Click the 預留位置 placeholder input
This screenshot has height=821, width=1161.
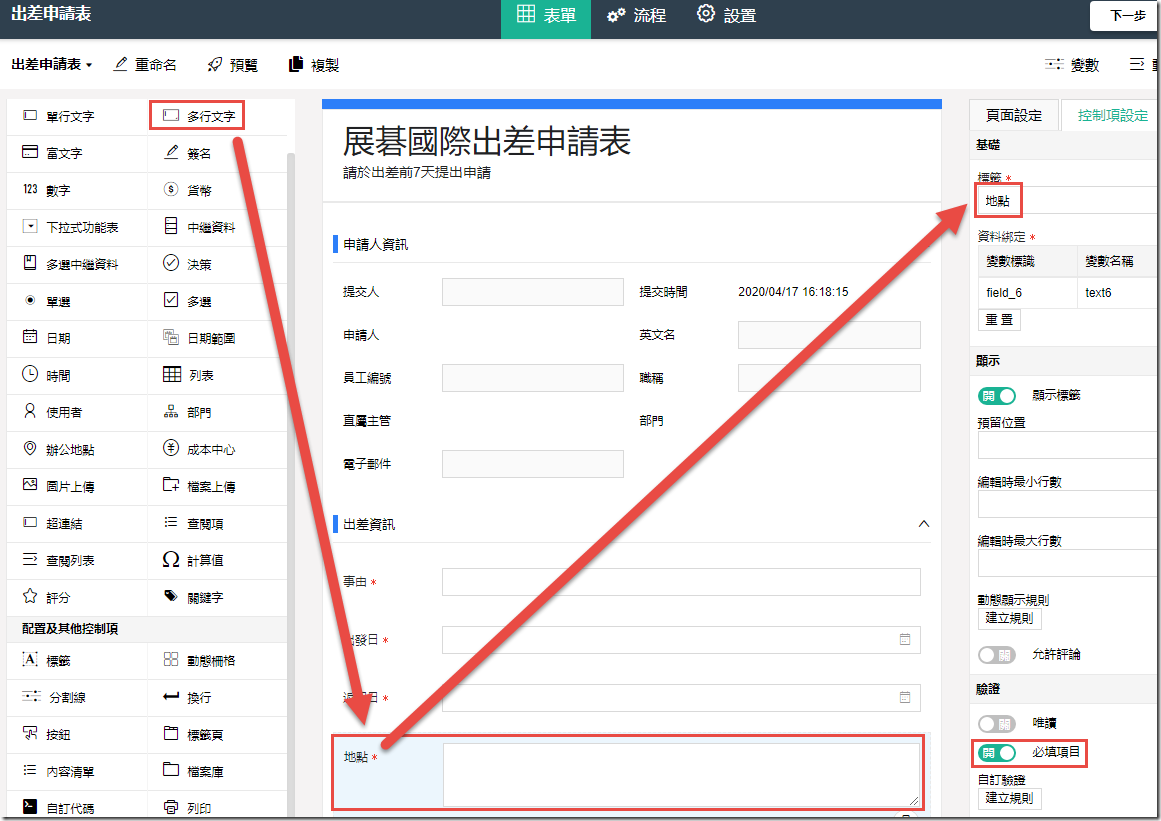(x=1069, y=446)
